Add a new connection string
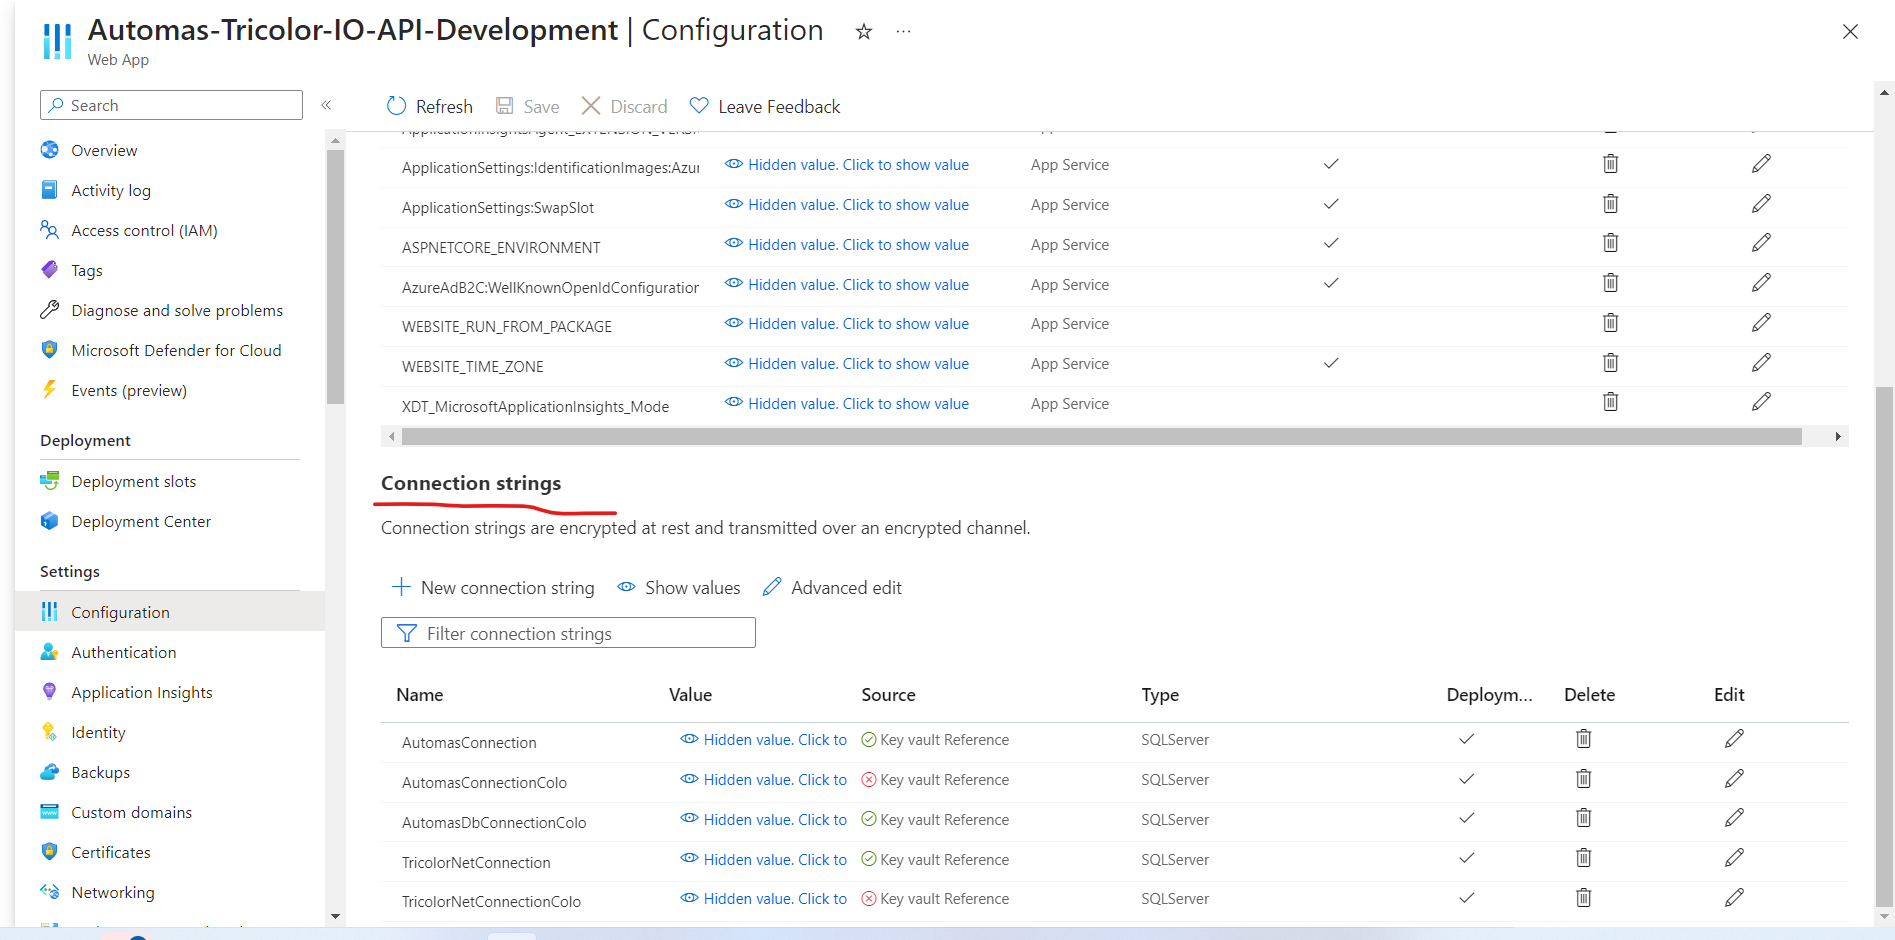Image resolution: width=1895 pixels, height=940 pixels. pos(493,587)
